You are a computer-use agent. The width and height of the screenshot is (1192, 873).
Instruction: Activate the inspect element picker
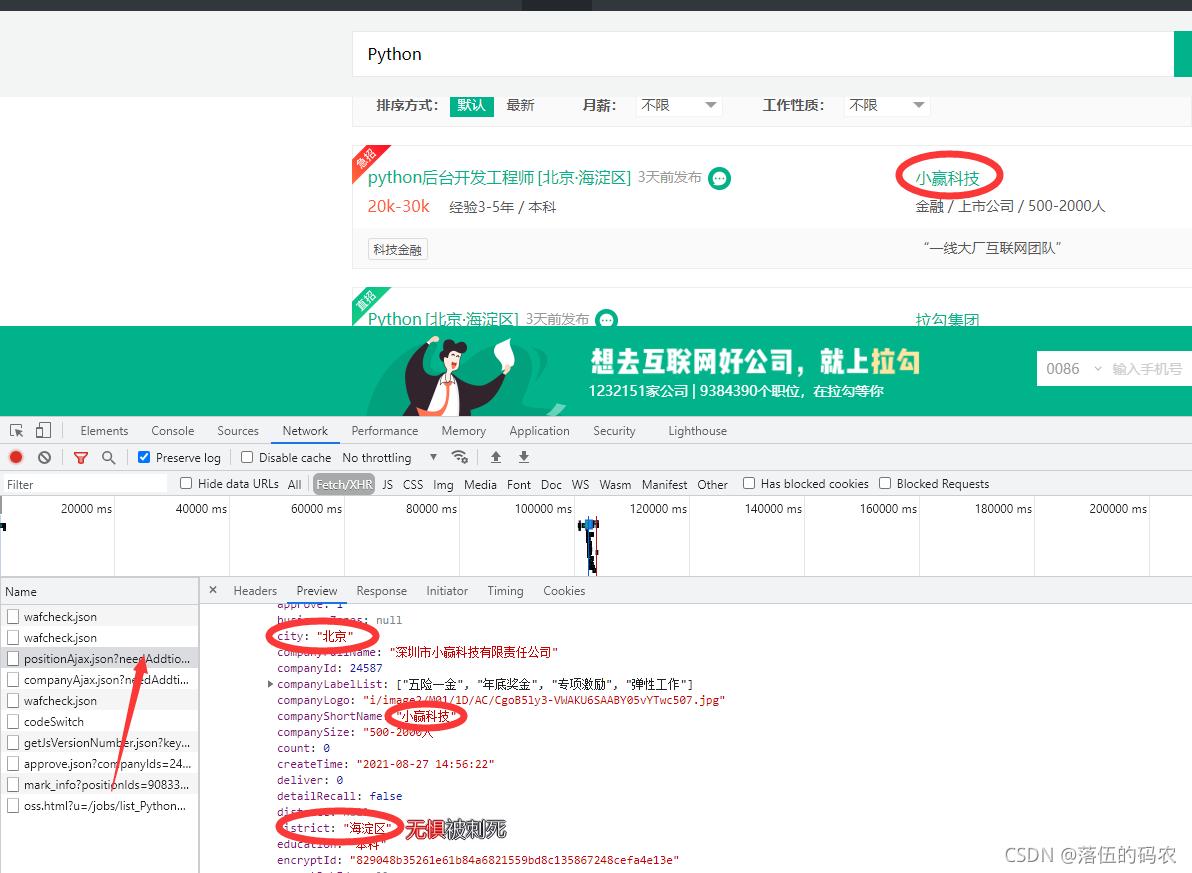click(x=16, y=430)
